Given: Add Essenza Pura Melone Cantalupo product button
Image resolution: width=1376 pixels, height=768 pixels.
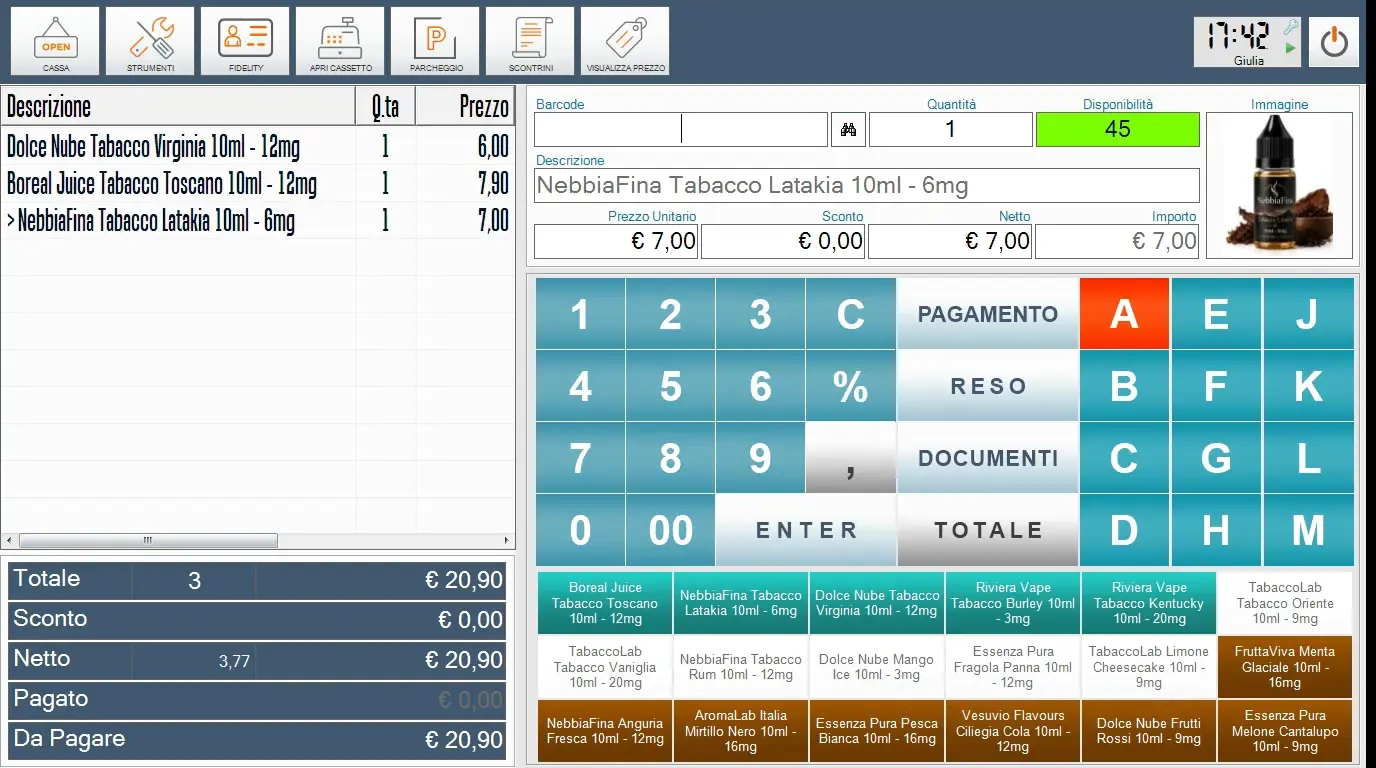Looking at the screenshot, I should click(x=1285, y=731).
